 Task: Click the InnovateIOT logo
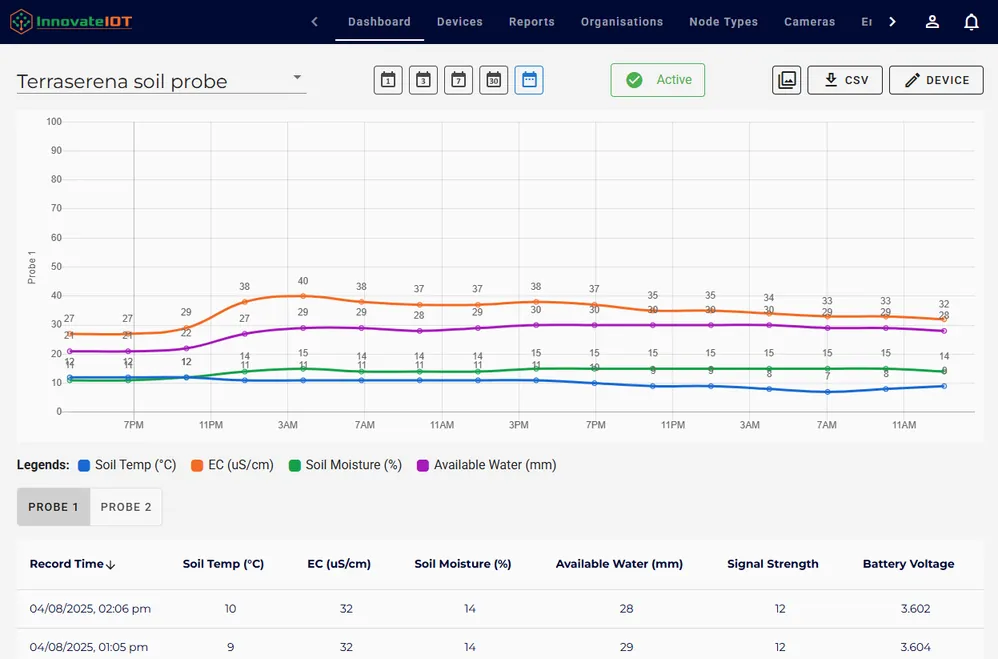71,22
